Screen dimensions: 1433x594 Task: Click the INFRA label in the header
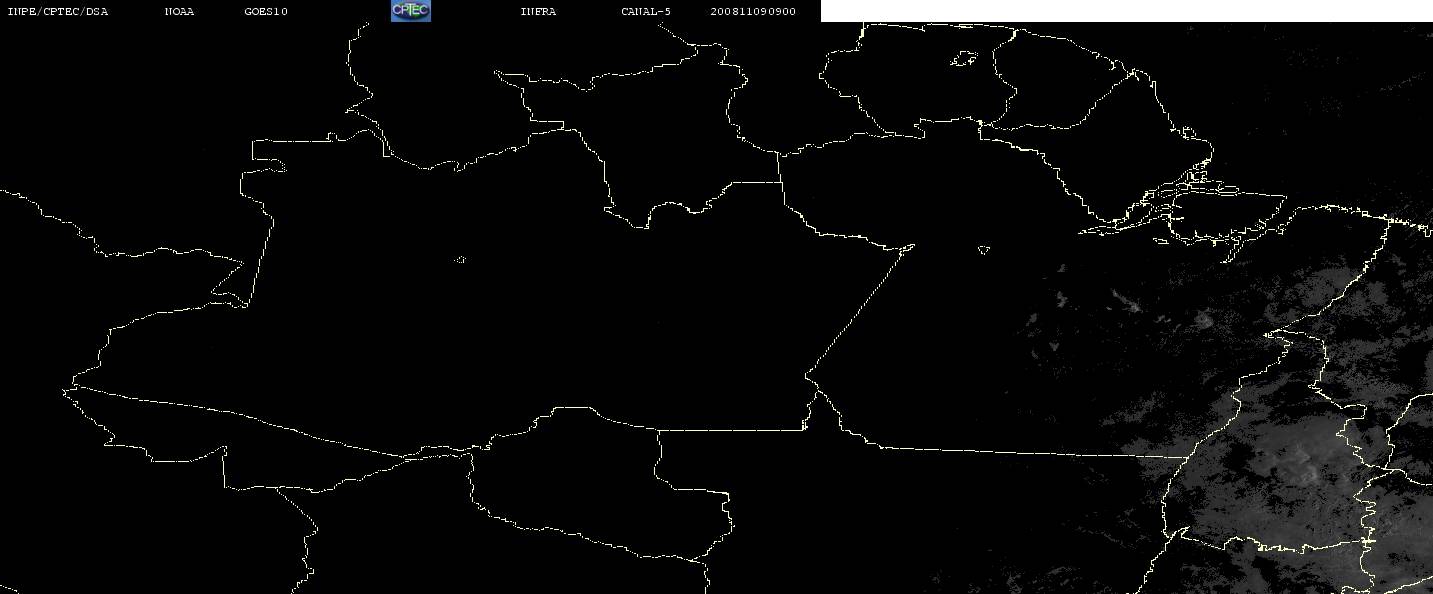[538, 12]
